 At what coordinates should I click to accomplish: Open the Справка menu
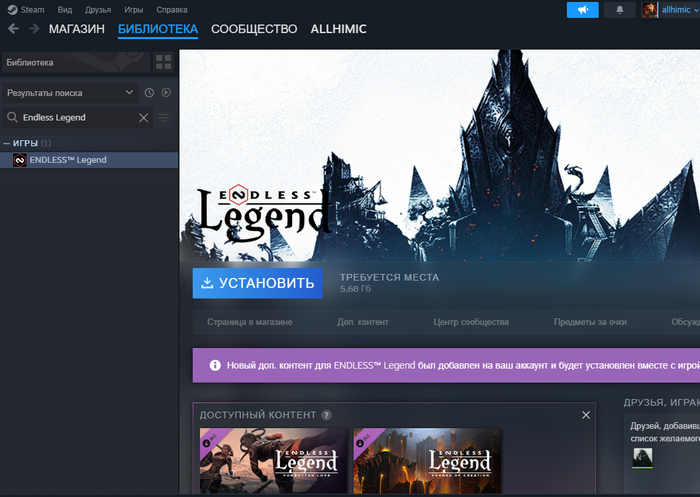(172, 9)
